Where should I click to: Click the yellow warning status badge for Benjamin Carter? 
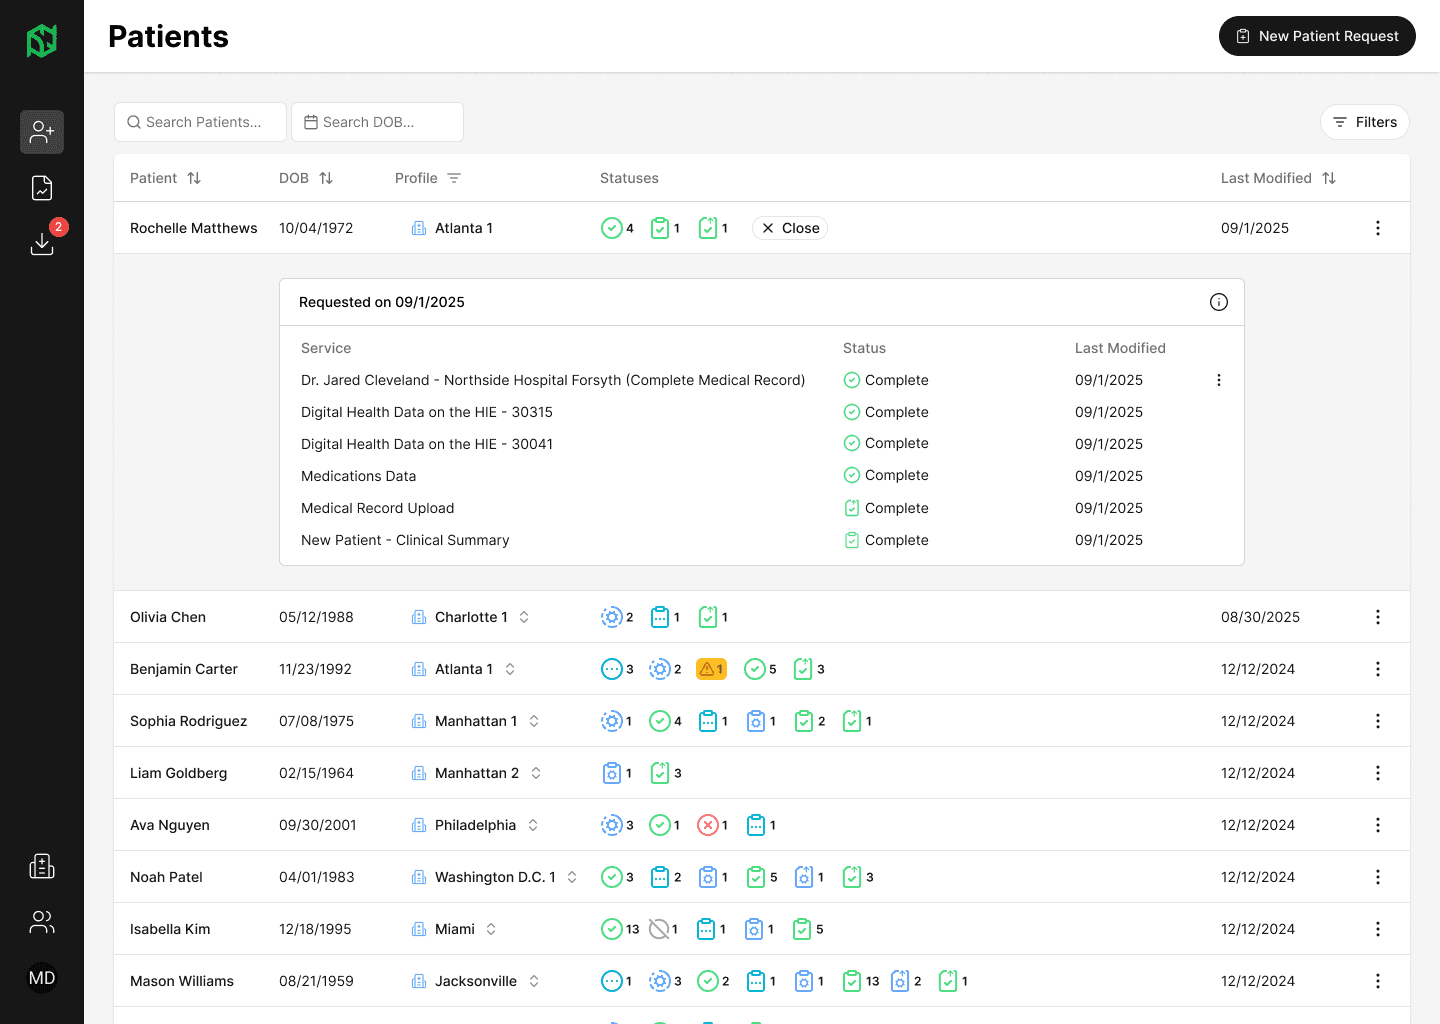coord(711,668)
